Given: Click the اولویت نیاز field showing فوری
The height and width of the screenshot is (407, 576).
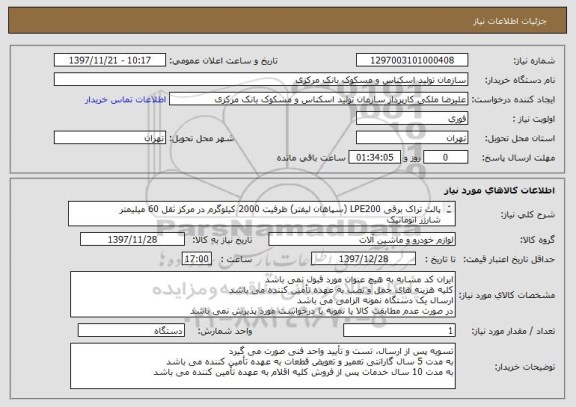Looking at the screenshot, I should (412, 119).
